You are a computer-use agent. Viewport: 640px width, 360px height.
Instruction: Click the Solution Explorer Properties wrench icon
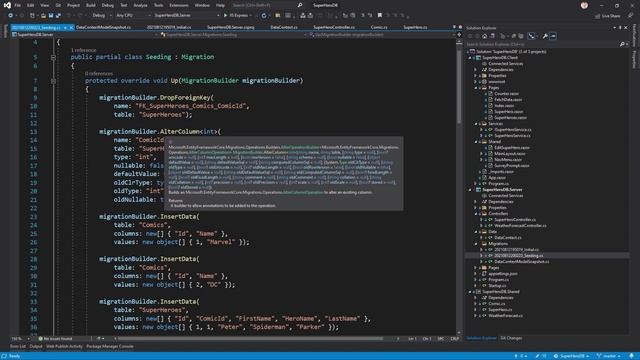[545, 36]
